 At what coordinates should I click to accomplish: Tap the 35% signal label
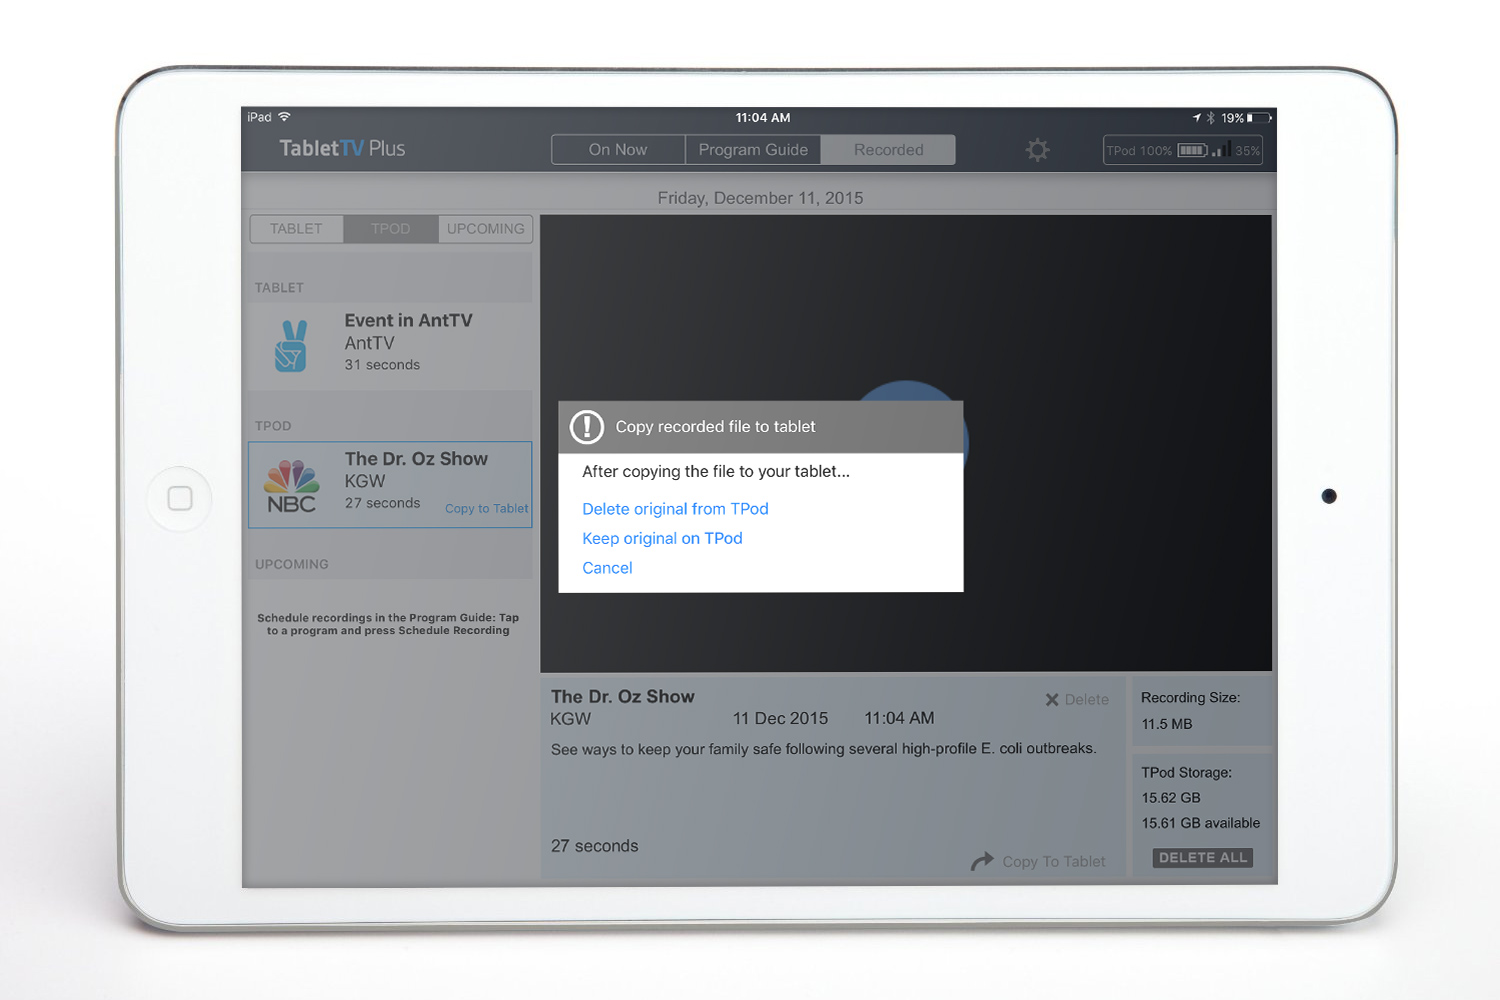[x=1247, y=151]
